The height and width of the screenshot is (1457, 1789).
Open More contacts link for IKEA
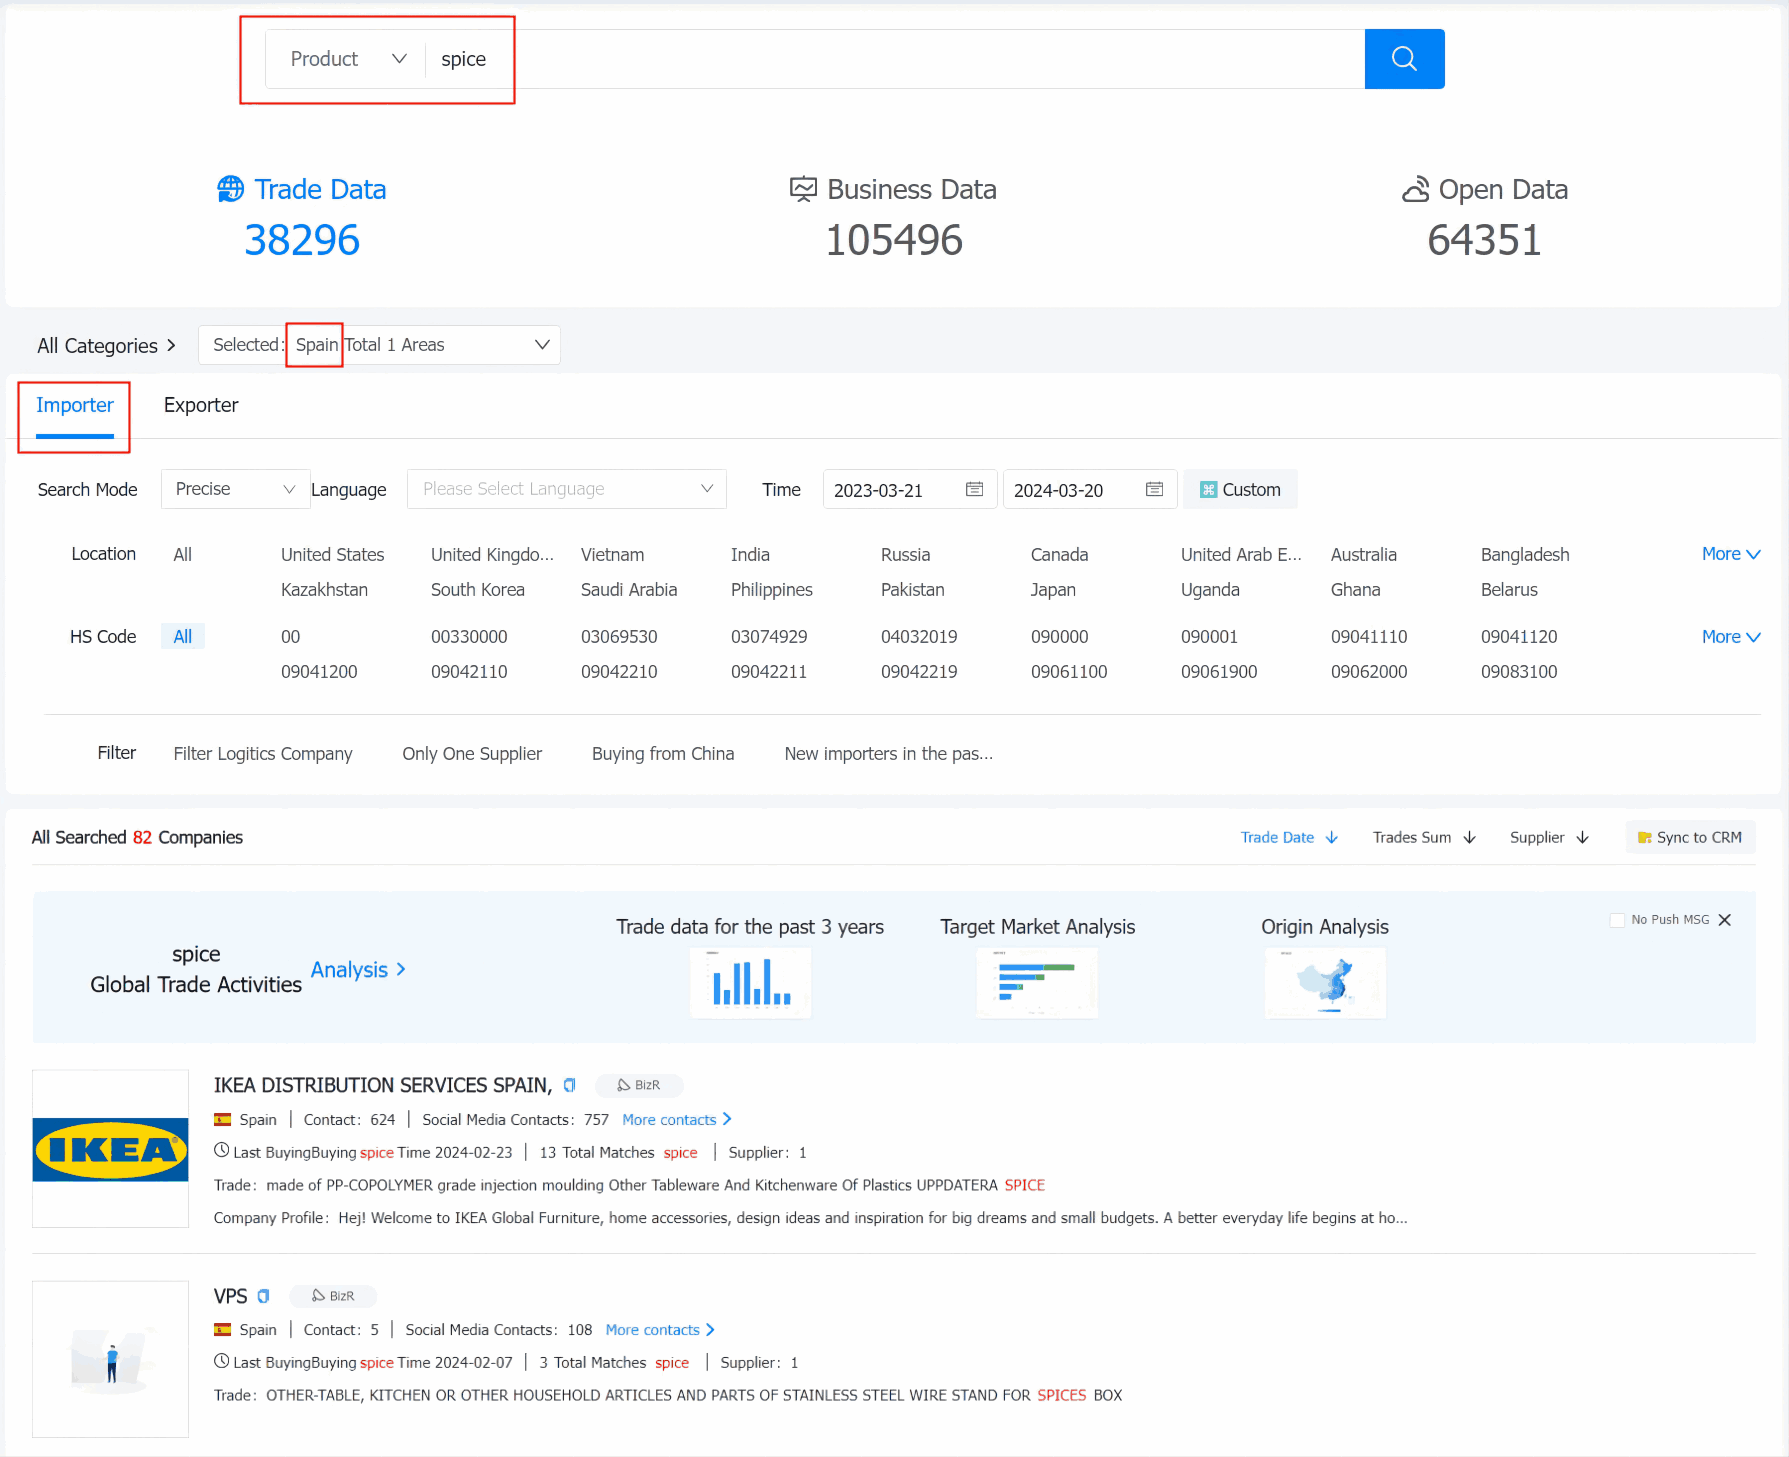[x=676, y=1120]
